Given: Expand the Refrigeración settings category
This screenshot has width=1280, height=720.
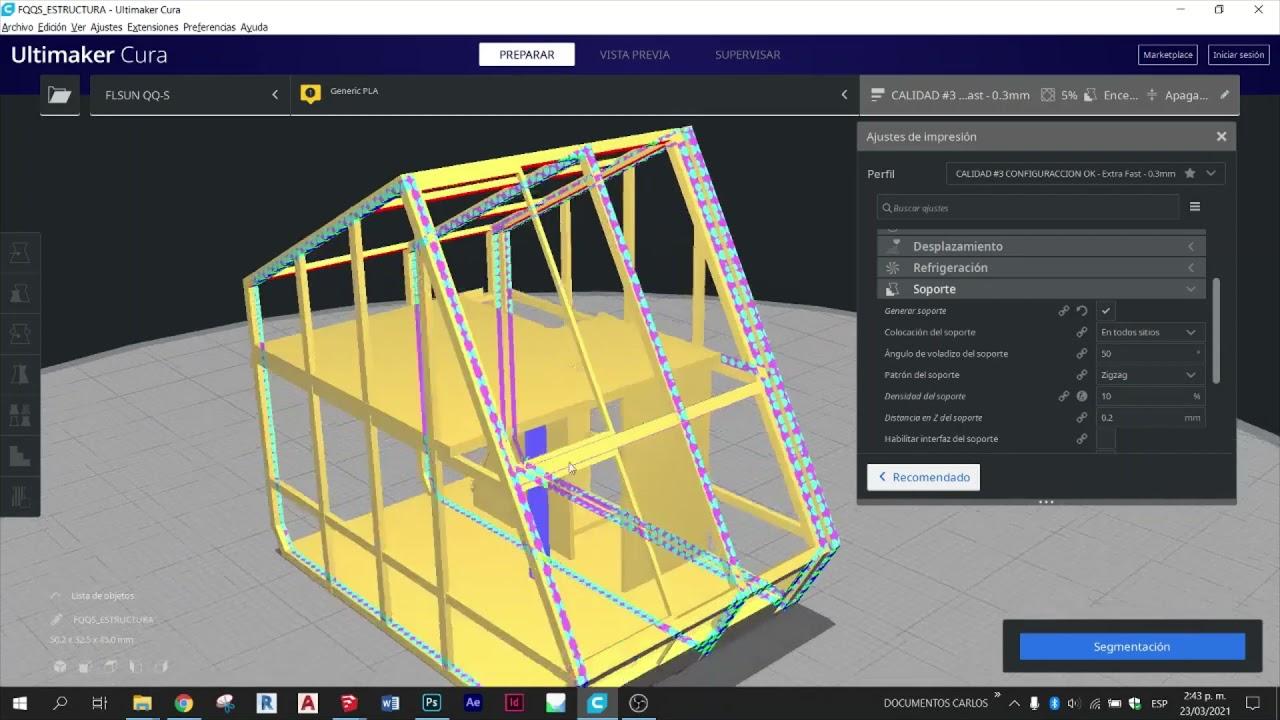Looking at the screenshot, I should click(x=1041, y=267).
